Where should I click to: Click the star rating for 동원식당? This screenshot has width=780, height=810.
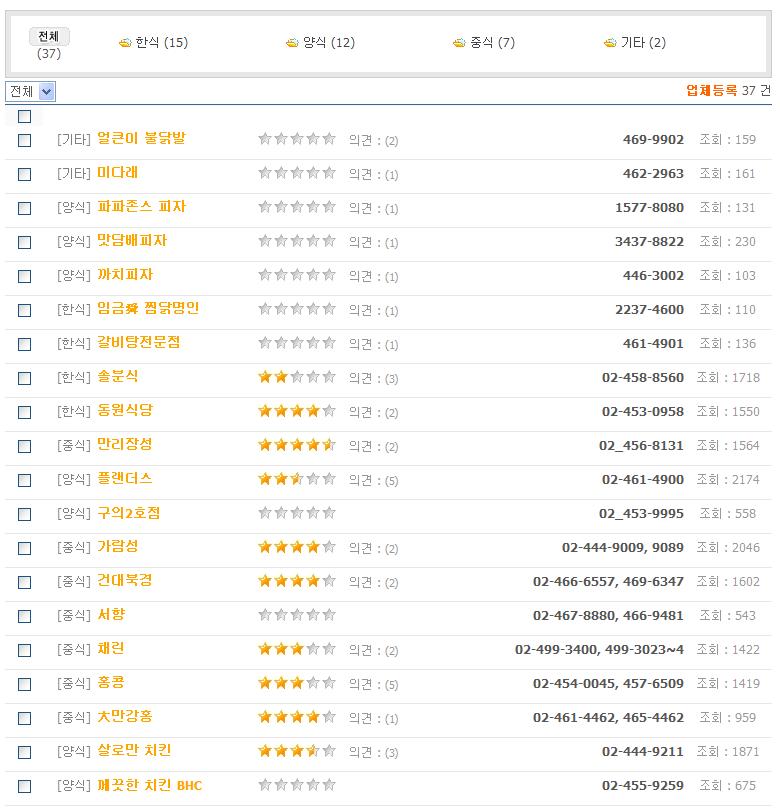click(x=296, y=411)
